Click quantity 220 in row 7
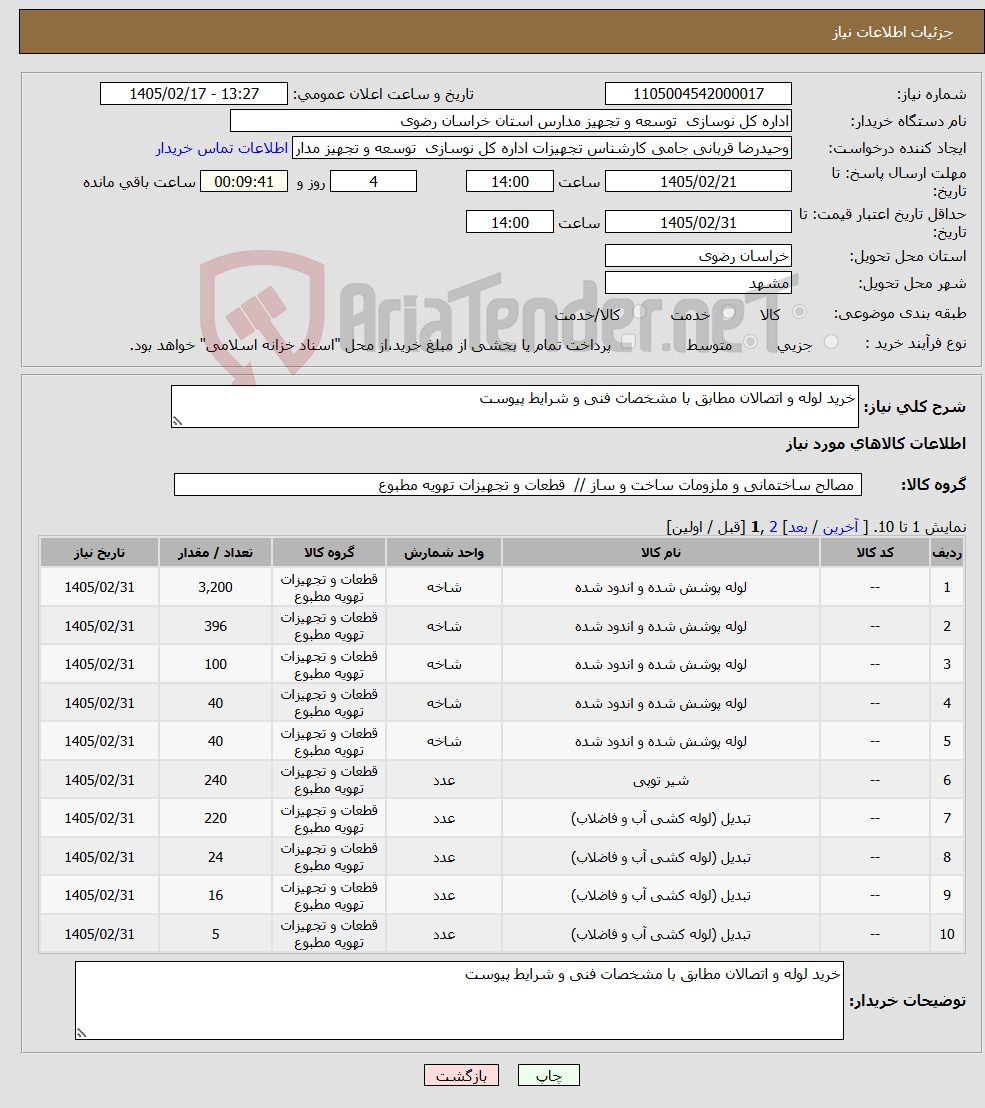Viewport: 985px width, 1108px height. pyautogui.click(x=216, y=818)
